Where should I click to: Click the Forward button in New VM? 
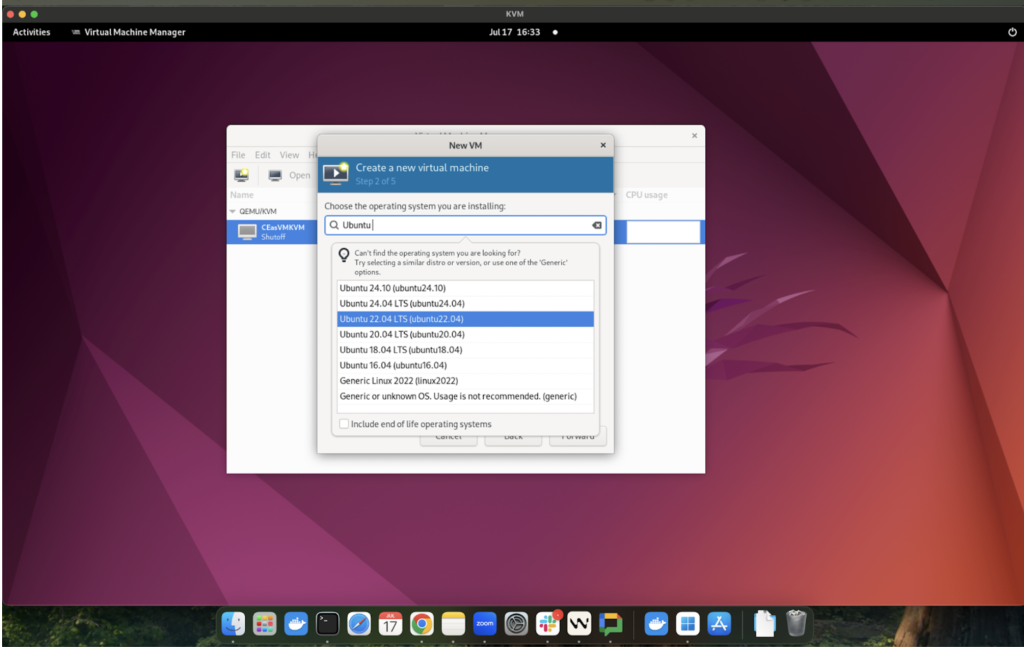pos(577,436)
